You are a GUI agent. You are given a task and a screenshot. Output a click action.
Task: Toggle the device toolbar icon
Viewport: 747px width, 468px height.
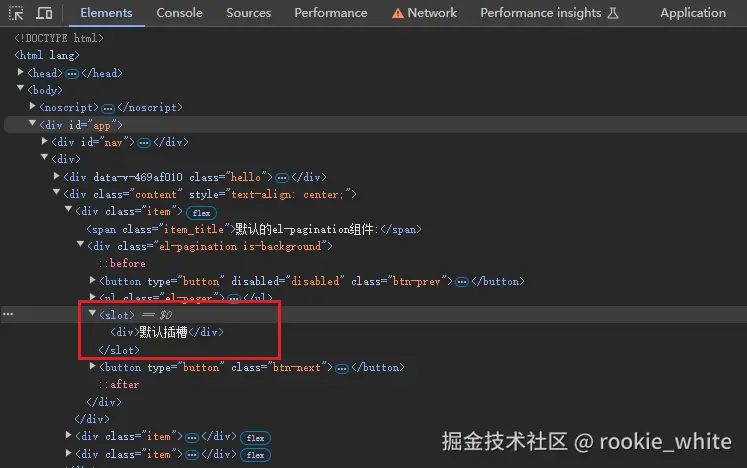[44, 13]
